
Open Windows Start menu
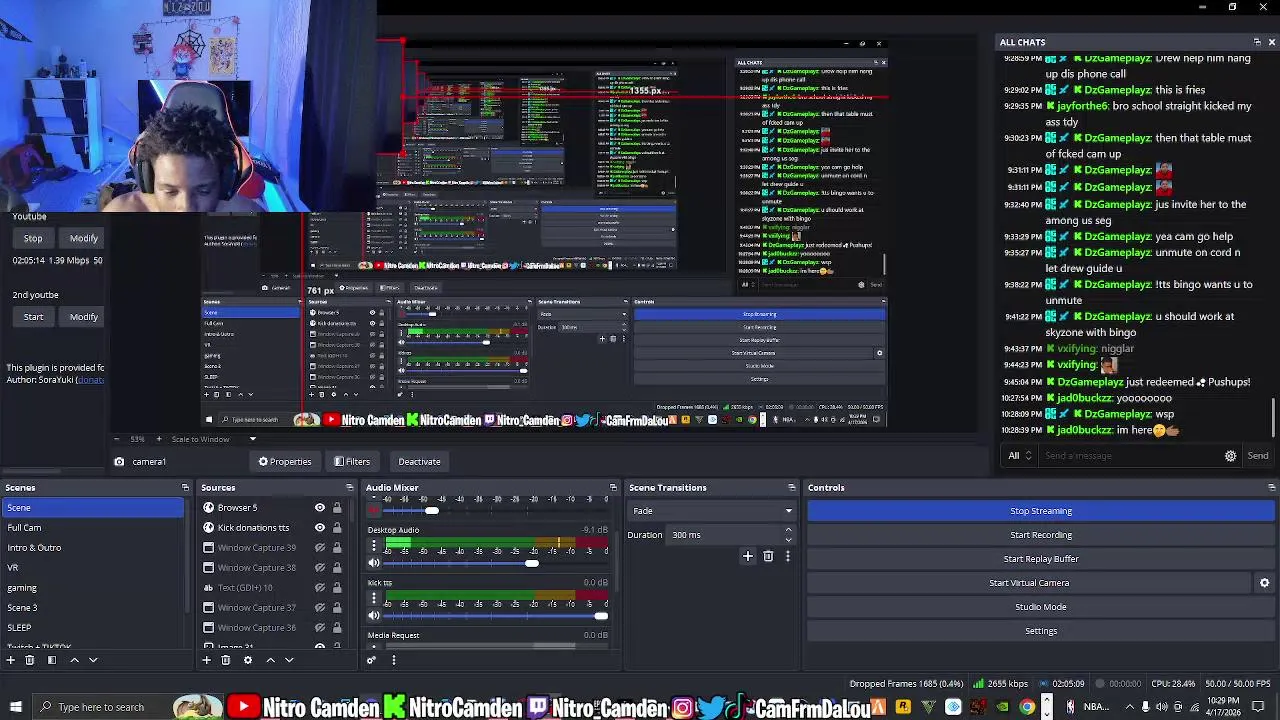tap(15, 707)
